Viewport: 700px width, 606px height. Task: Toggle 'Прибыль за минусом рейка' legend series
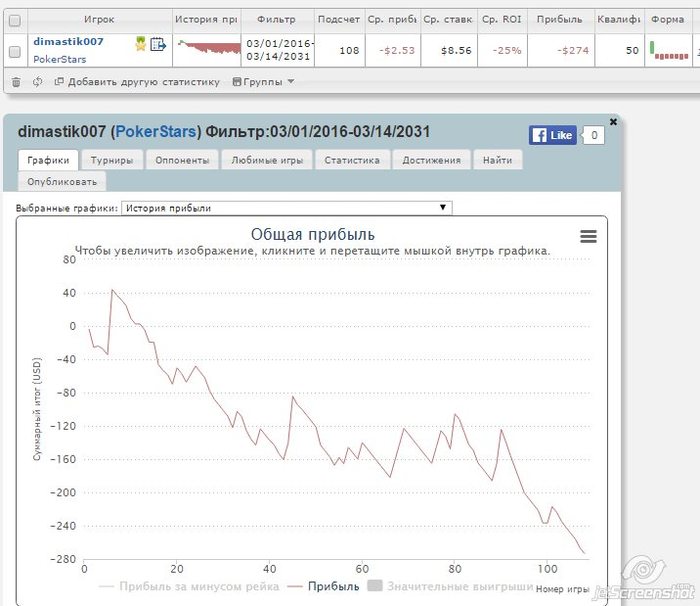189,586
